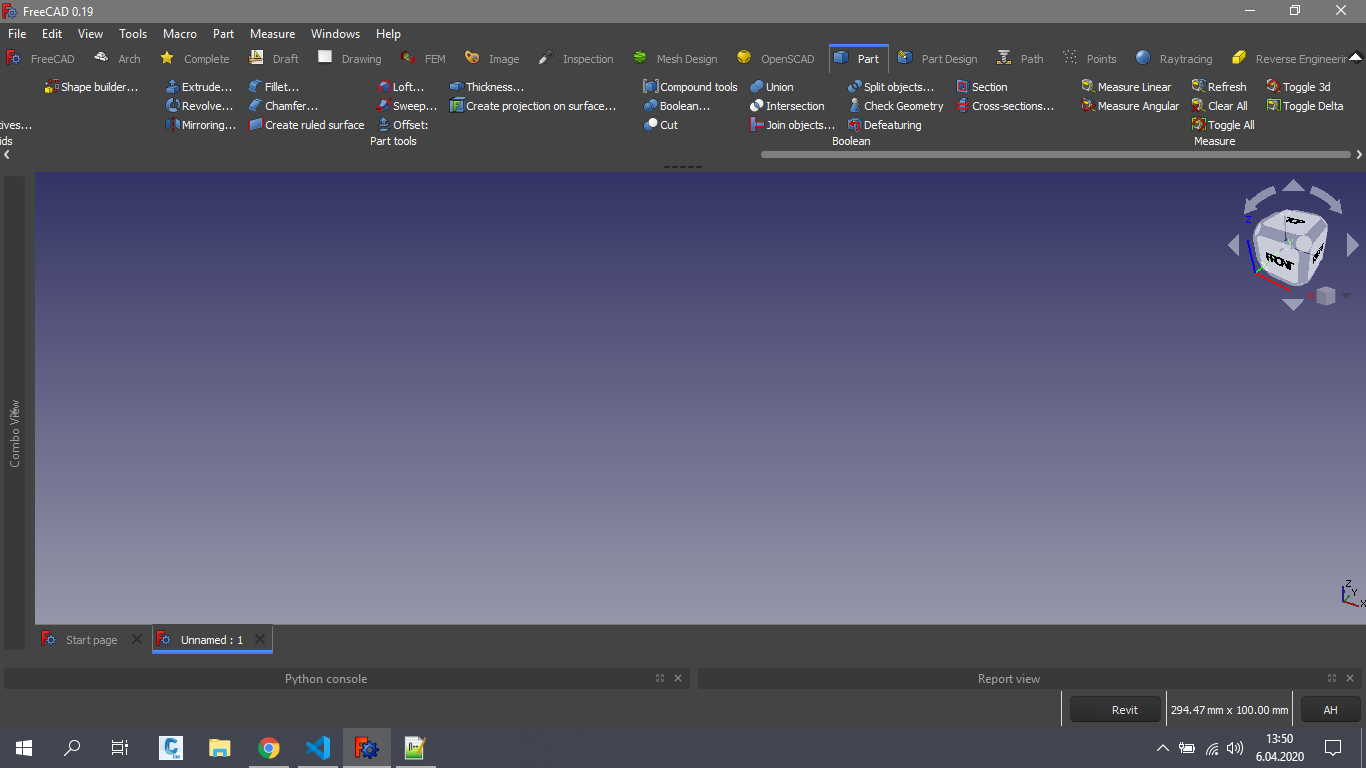Click the AH button in status bar
The height and width of the screenshot is (768, 1366).
[x=1330, y=710]
